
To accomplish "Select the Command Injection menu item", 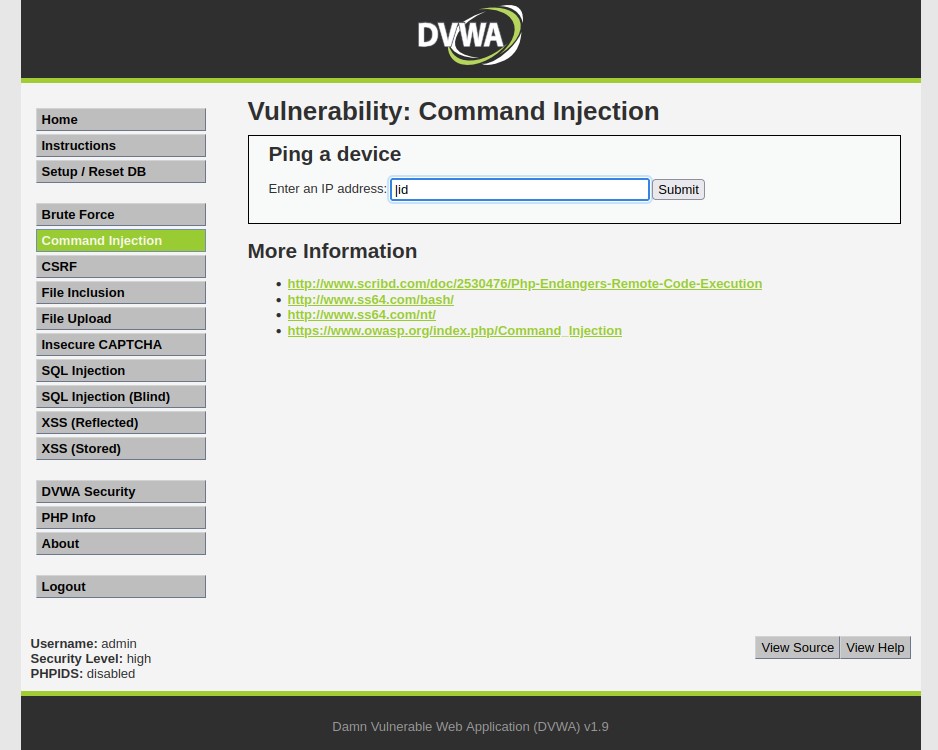I will pyautogui.click(x=121, y=240).
